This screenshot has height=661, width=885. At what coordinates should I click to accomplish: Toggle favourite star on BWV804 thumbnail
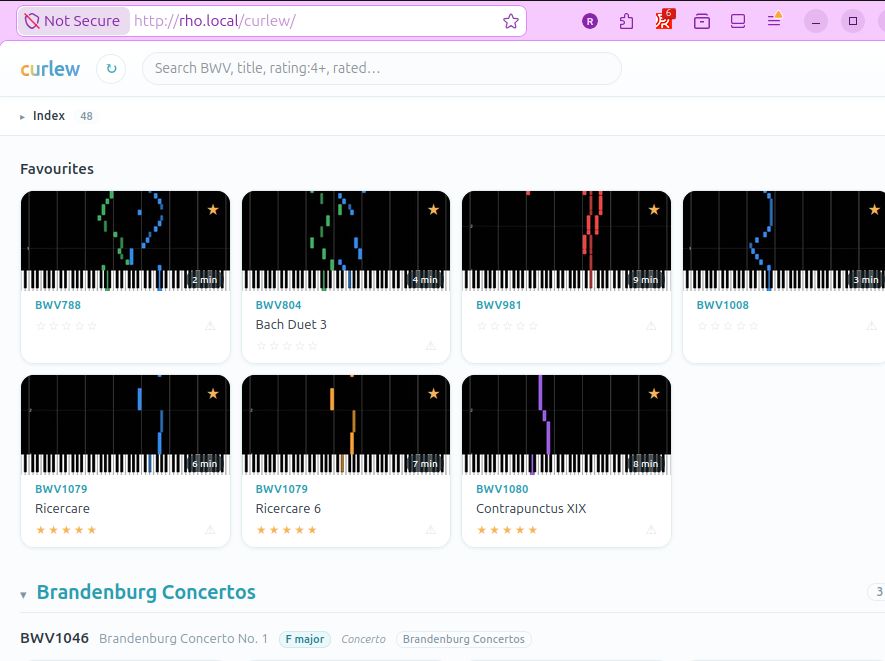[433, 210]
